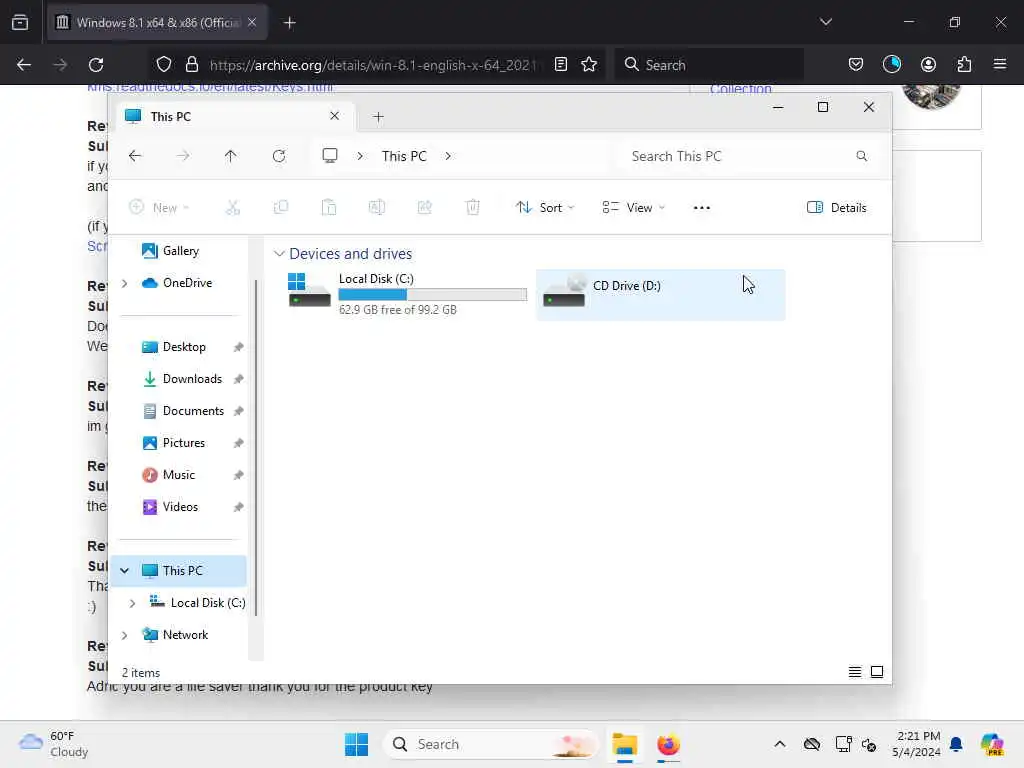The height and width of the screenshot is (768, 1024).
Task: Open the See more ellipsis menu
Action: point(701,208)
